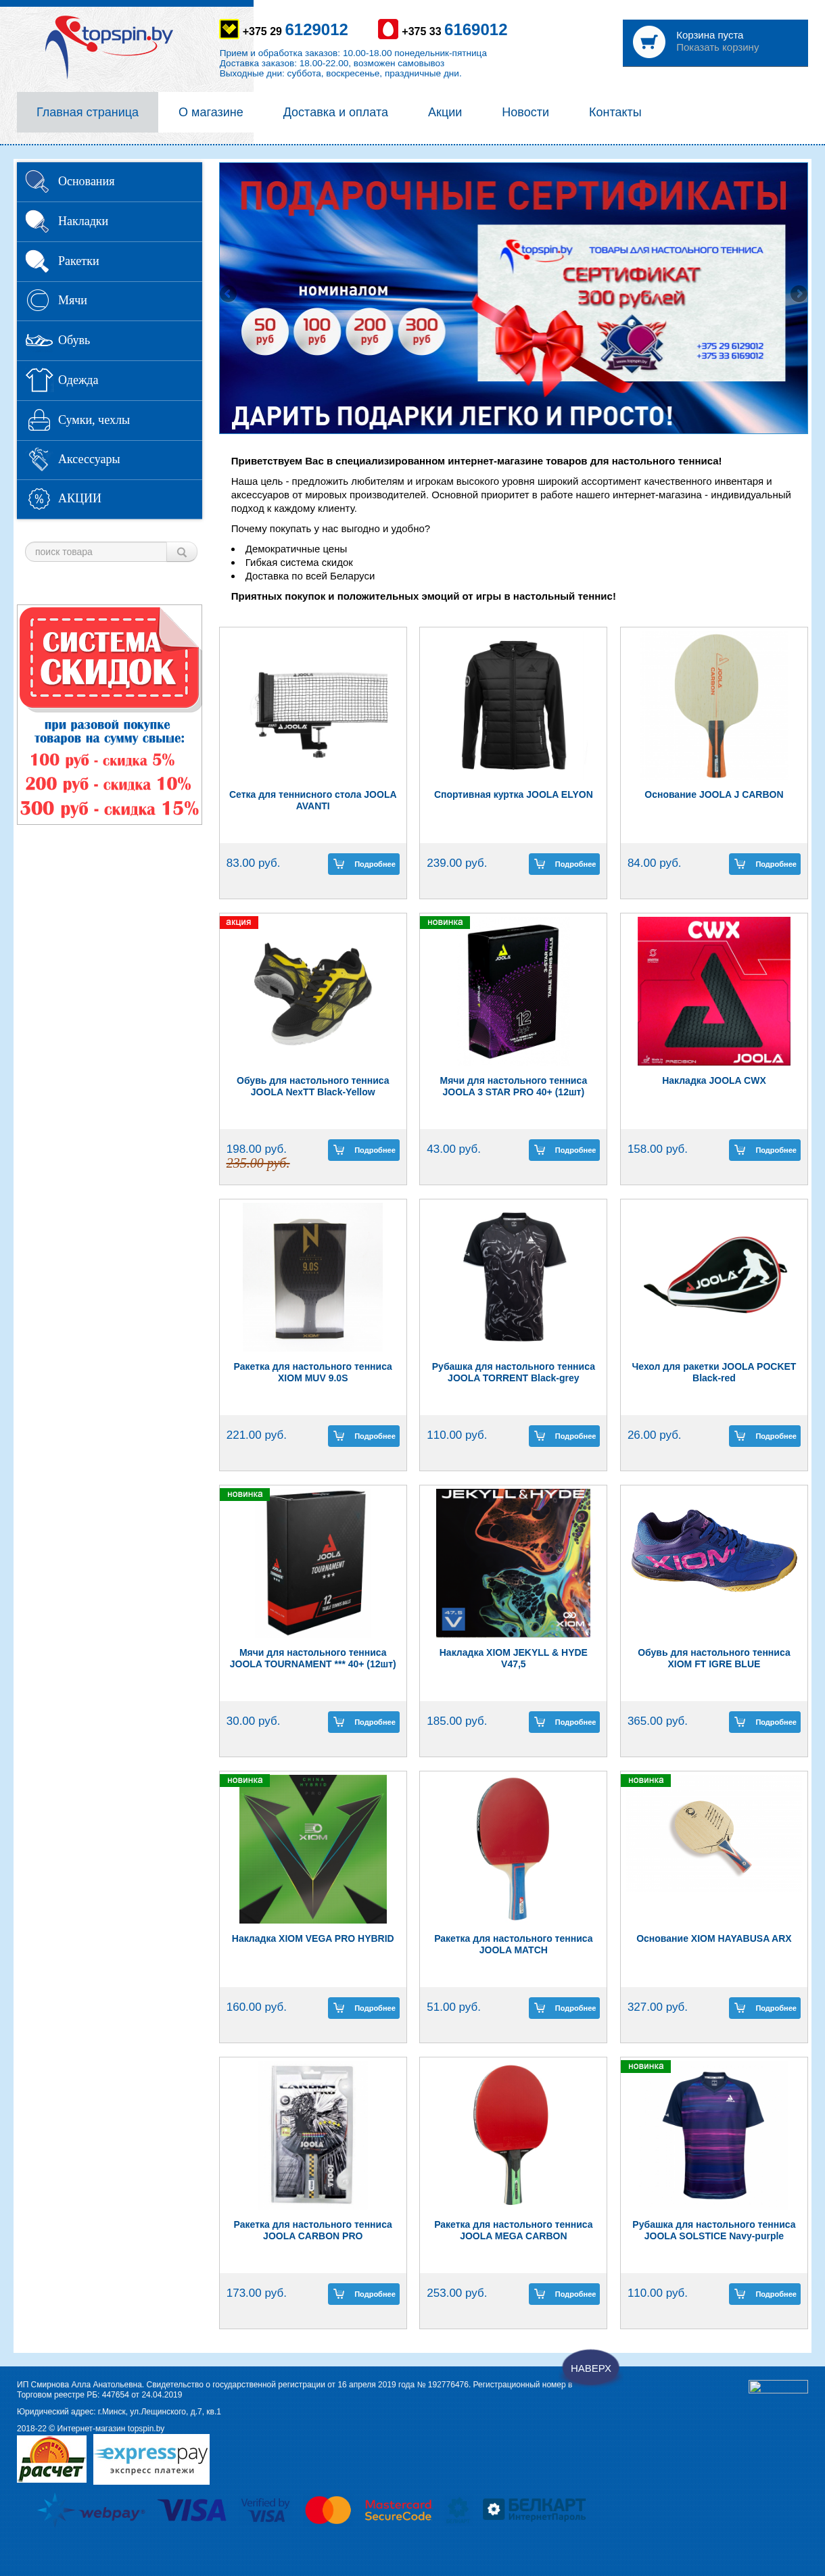Click the АКЦИИ percent icon
Image resolution: width=825 pixels, height=2576 pixels.
click(x=38, y=499)
